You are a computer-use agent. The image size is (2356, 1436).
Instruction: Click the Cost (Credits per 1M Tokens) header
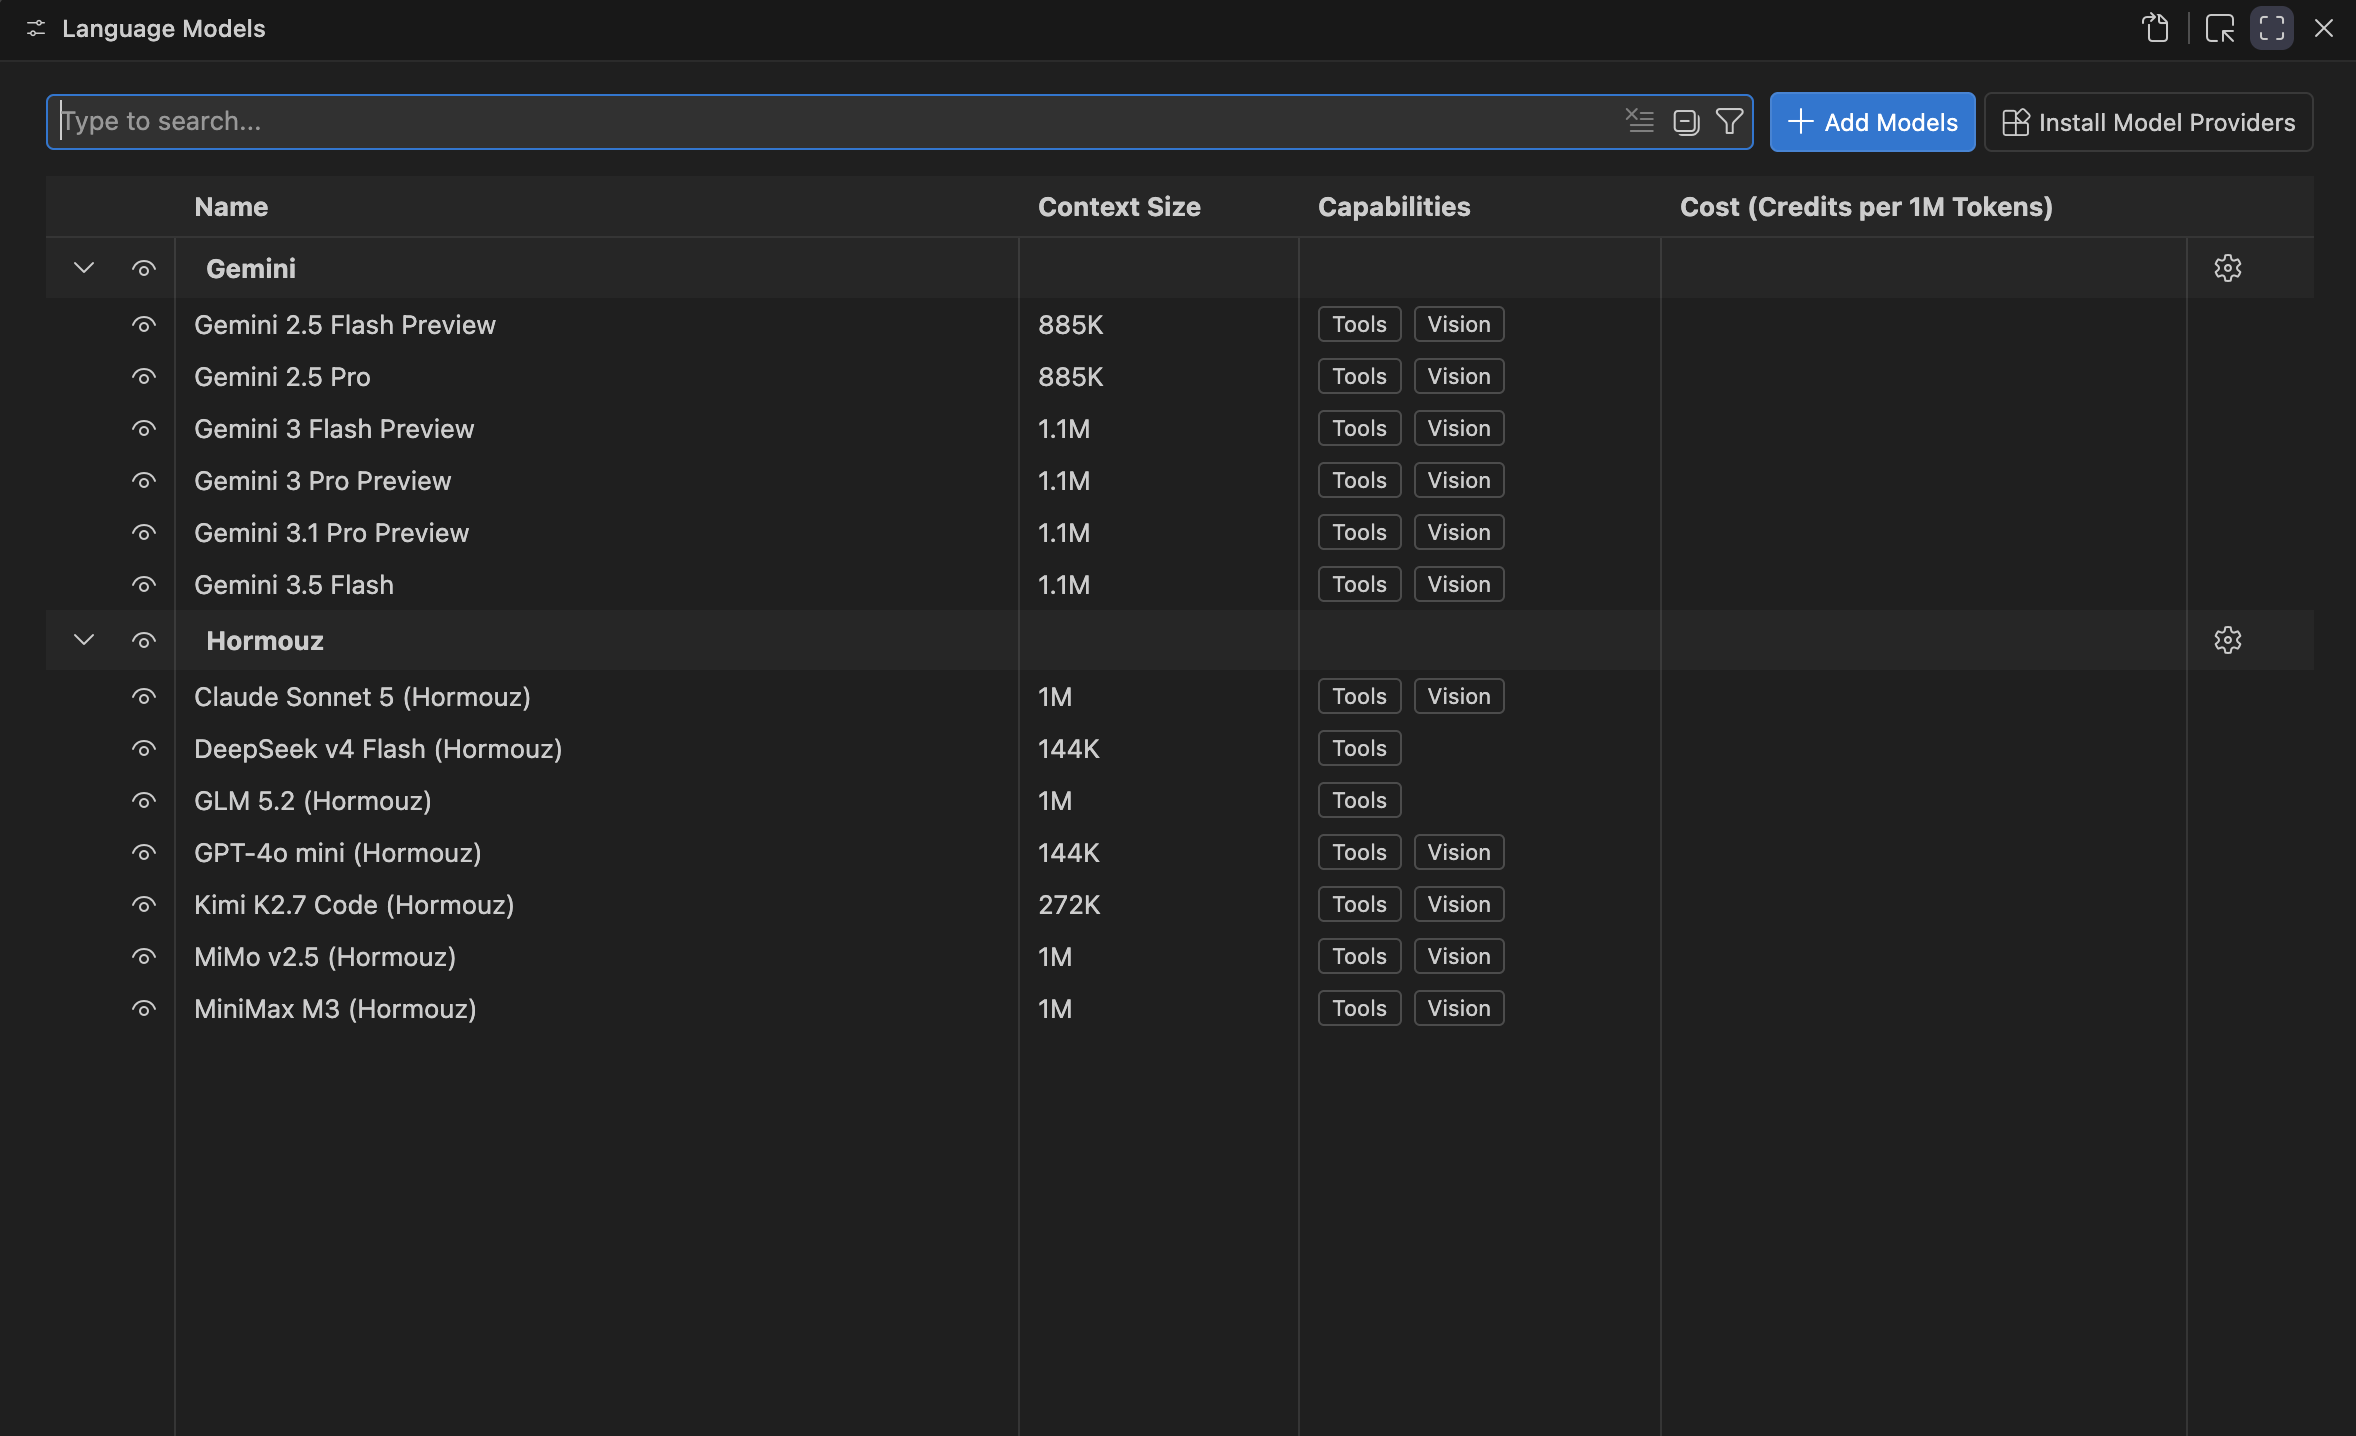[x=1866, y=207]
